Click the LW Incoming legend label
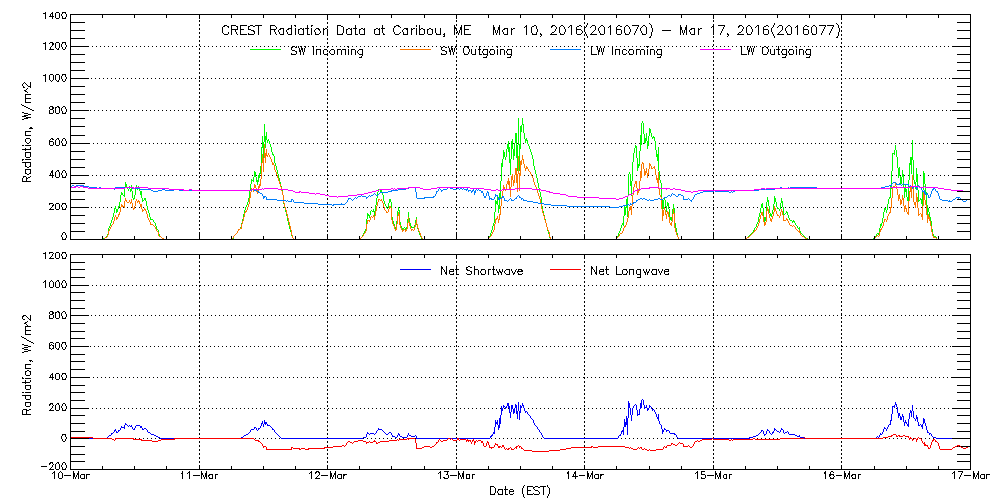This screenshot has height=500, width=1000. pyautogui.click(x=625, y=52)
